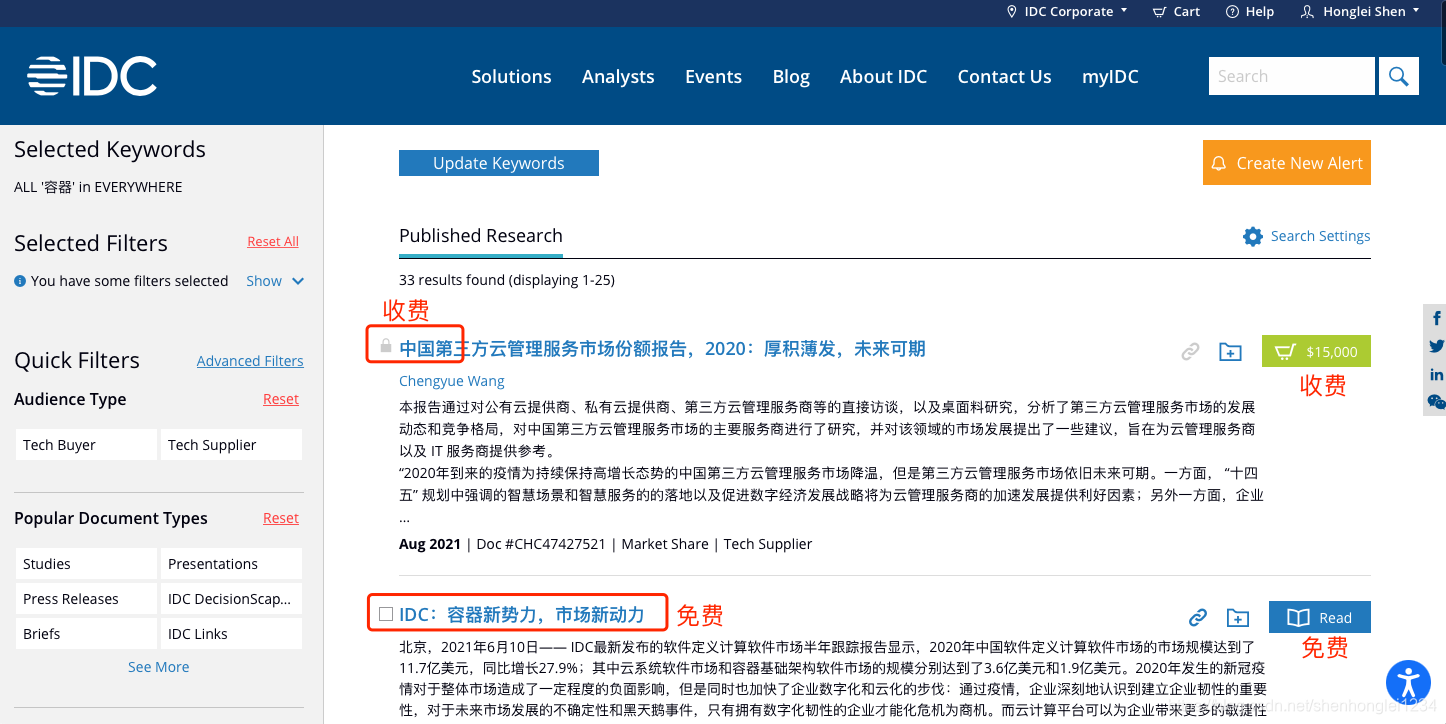The height and width of the screenshot is (724, 1446).
Task: Click into the Search input field
Action: point(1291,76)
